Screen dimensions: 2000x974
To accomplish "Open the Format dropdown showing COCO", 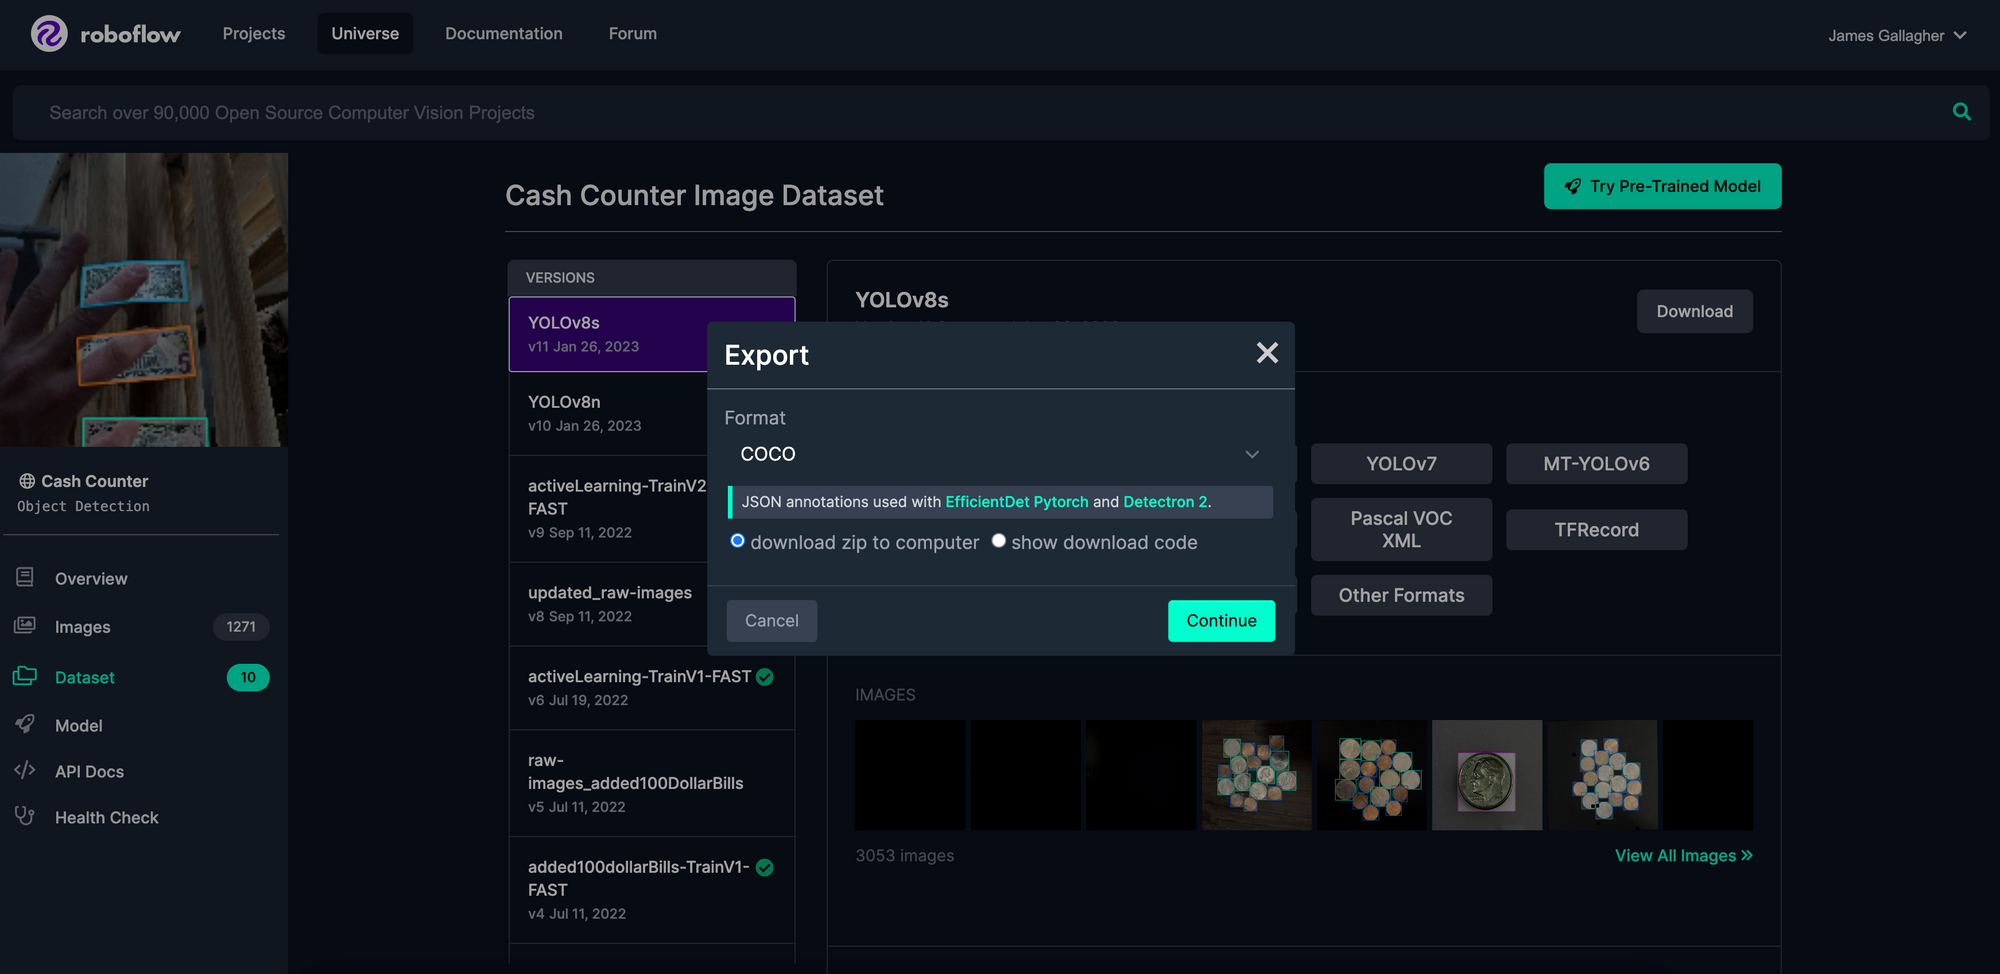I will point(1000,454).
